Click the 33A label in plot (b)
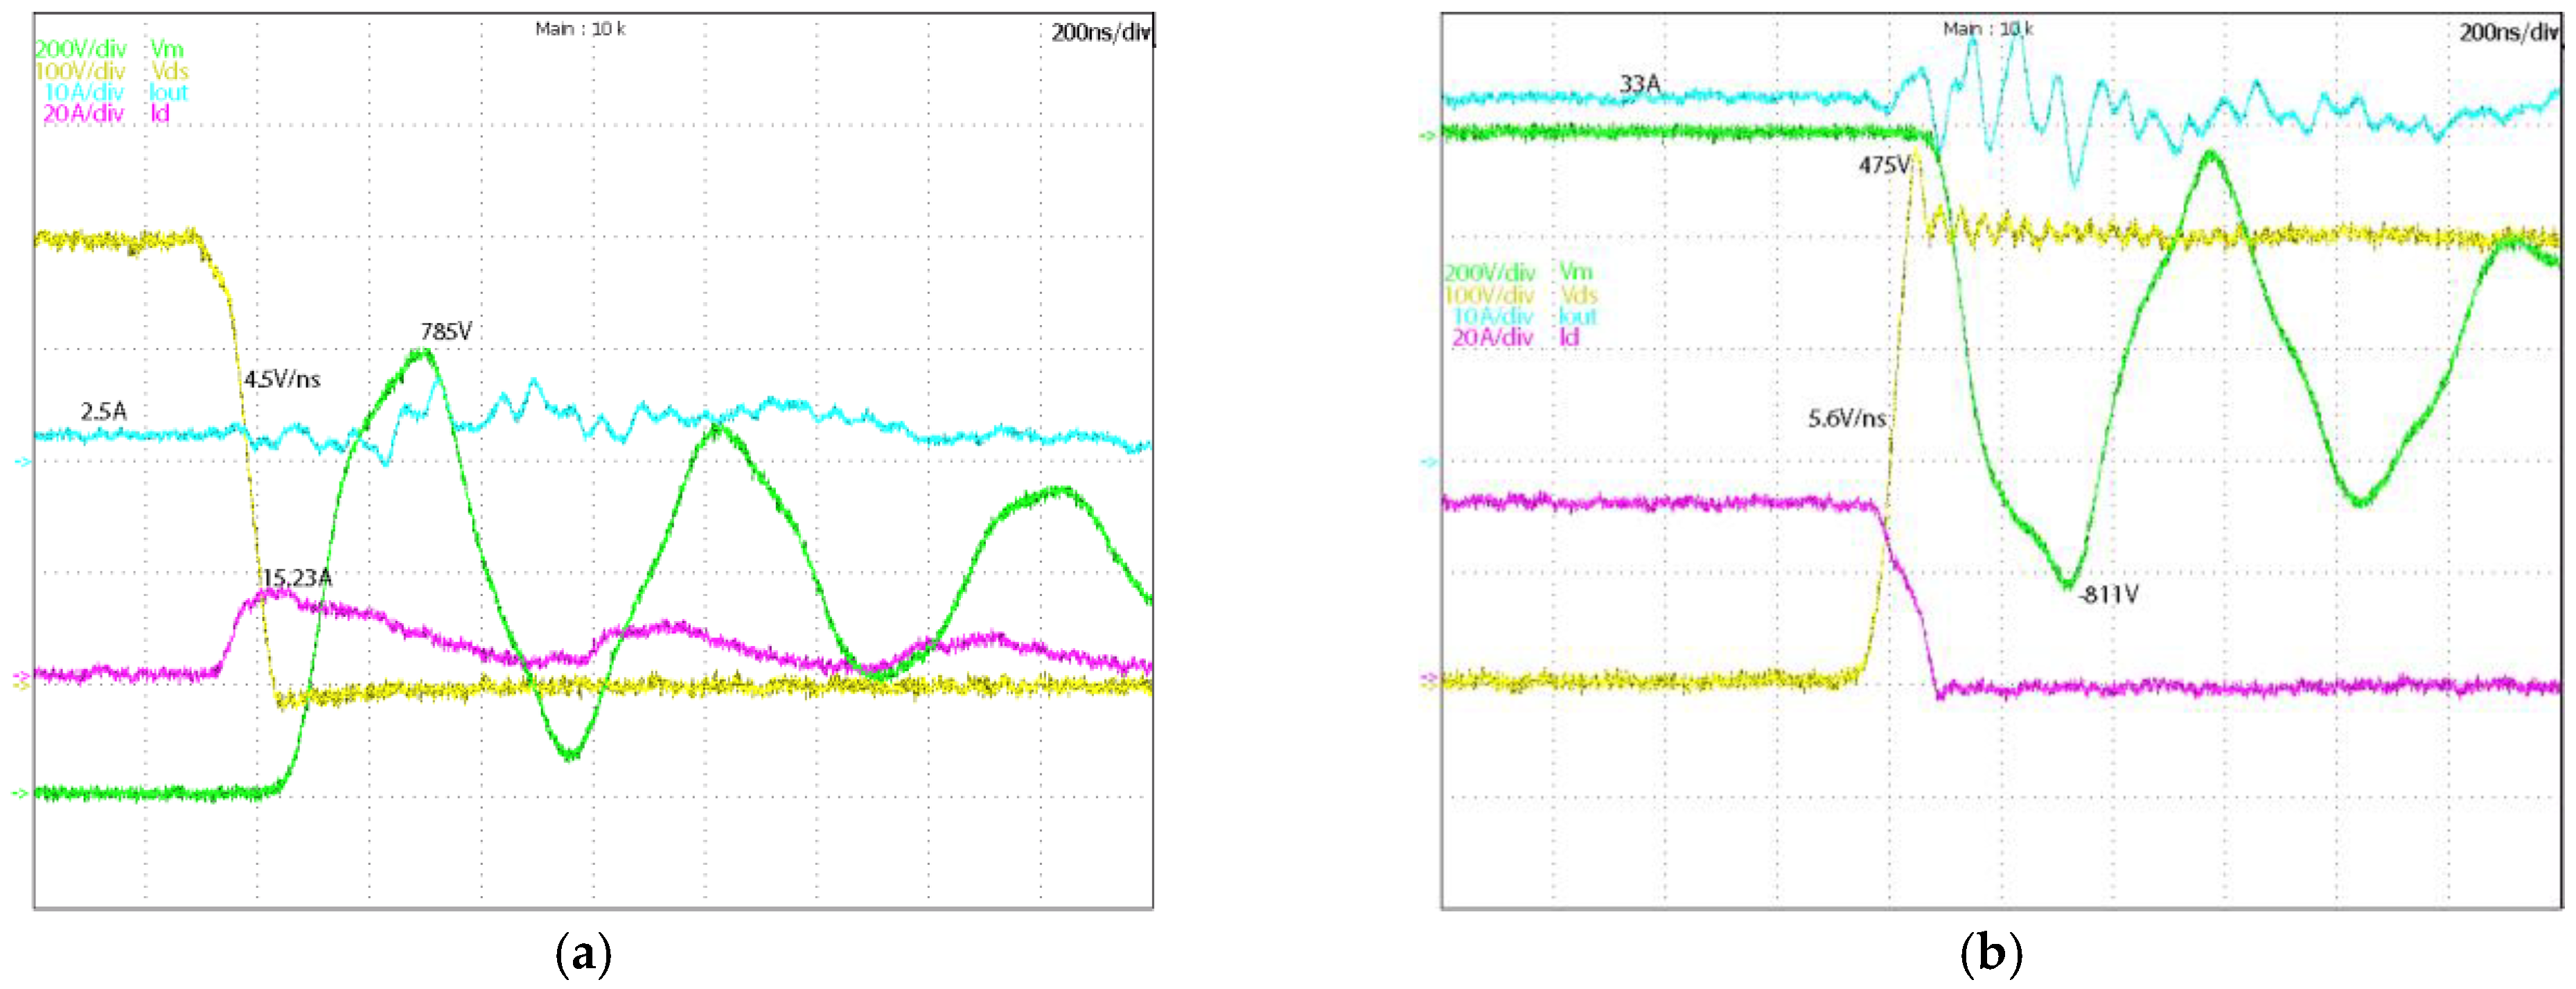The image size is (2576, 989). [1640, 84]
